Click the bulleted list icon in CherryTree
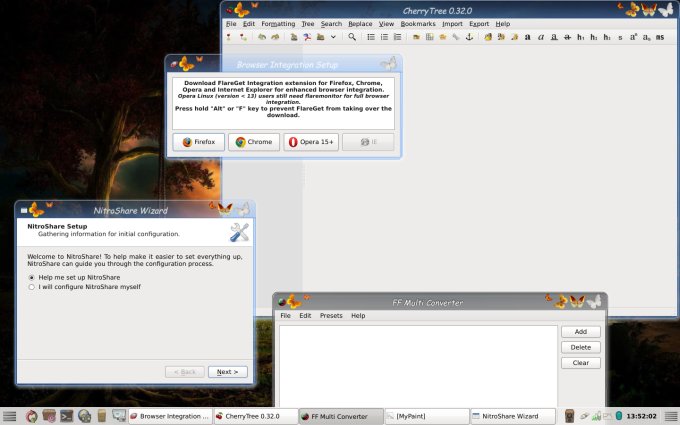The width and height of the screenshot is (680, 425). point(371,37)
